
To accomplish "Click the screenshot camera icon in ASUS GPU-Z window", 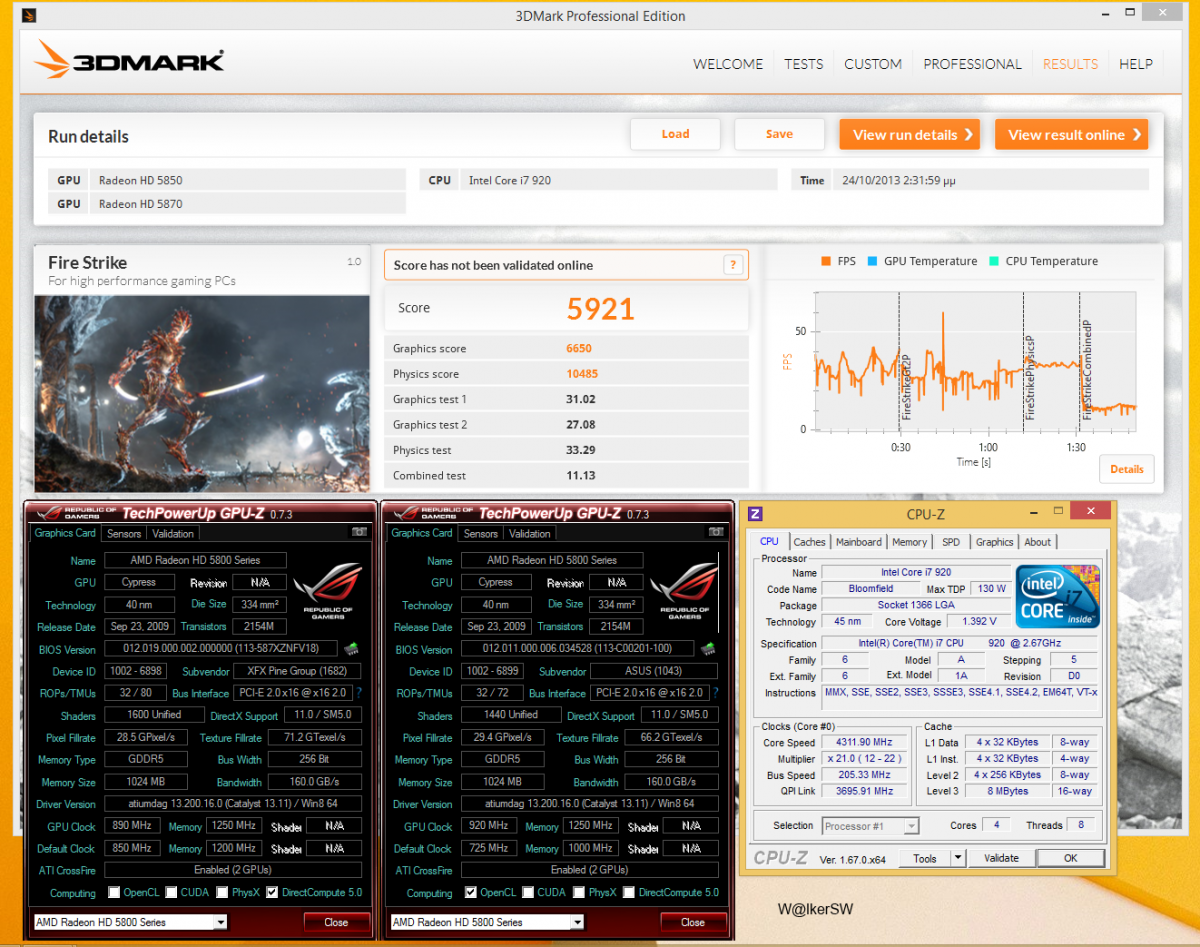I will [716, 533].
